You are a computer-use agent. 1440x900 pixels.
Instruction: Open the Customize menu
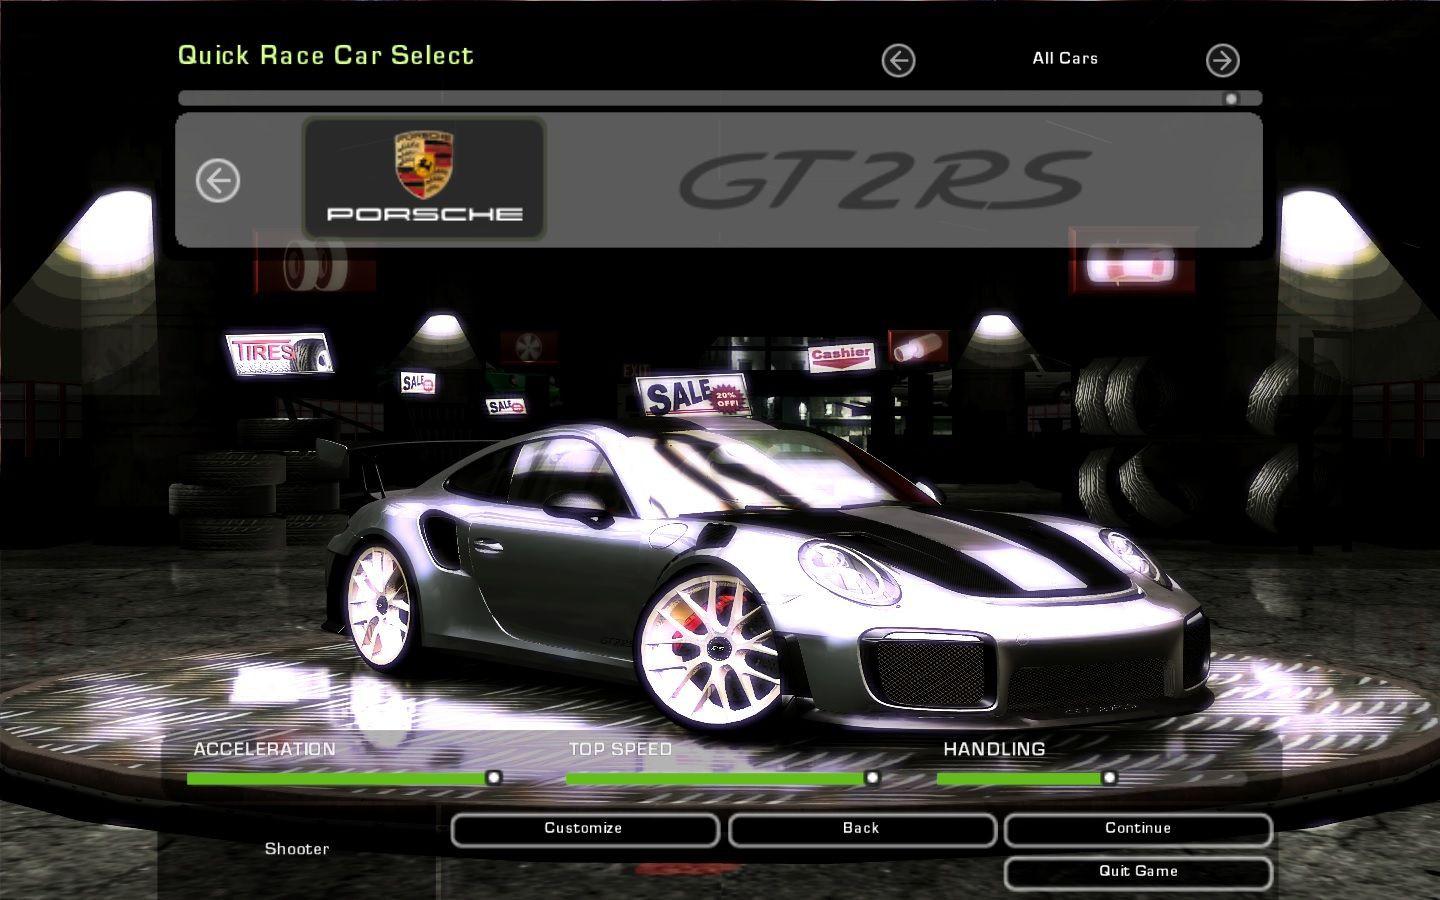(584, 829)
